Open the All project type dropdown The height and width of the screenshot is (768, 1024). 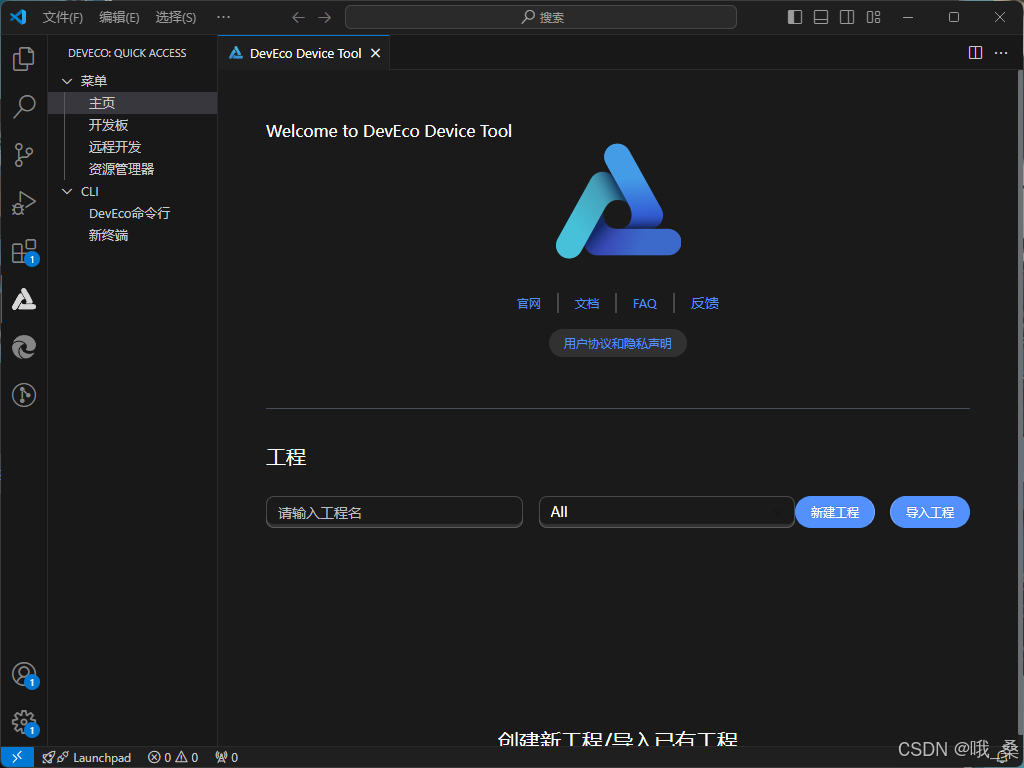(x=666, y=512)
